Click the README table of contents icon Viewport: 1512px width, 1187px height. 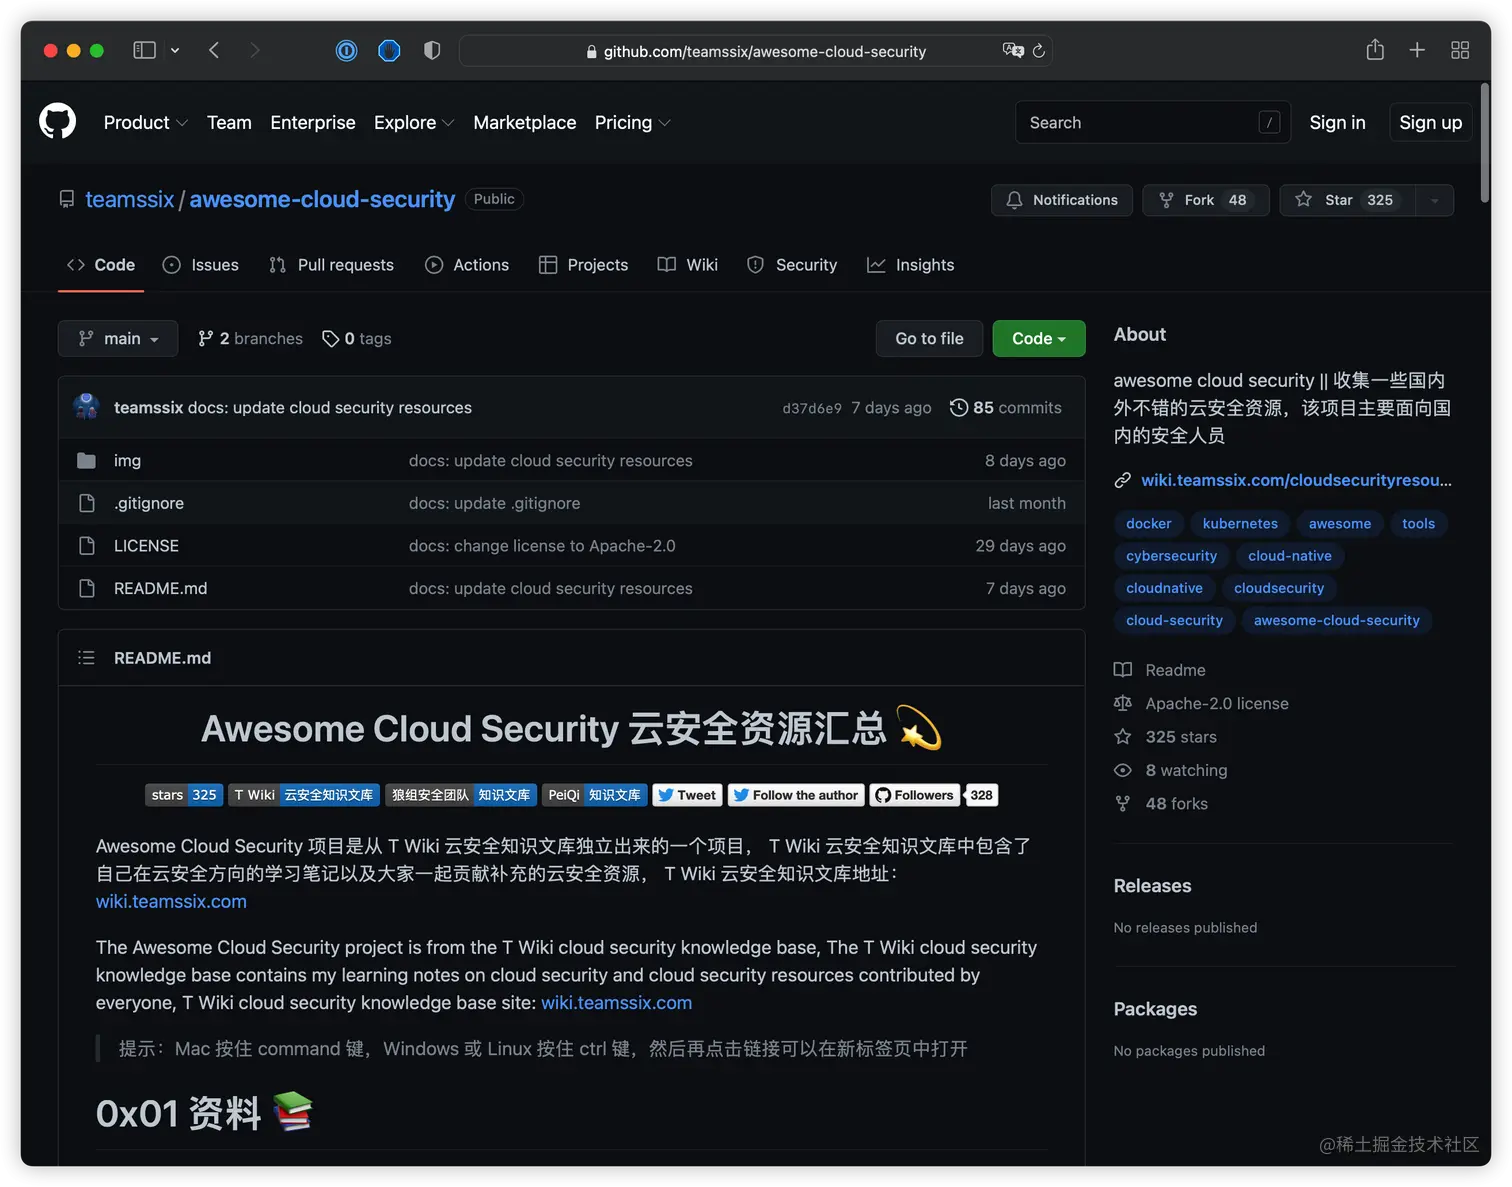[86, 658]
